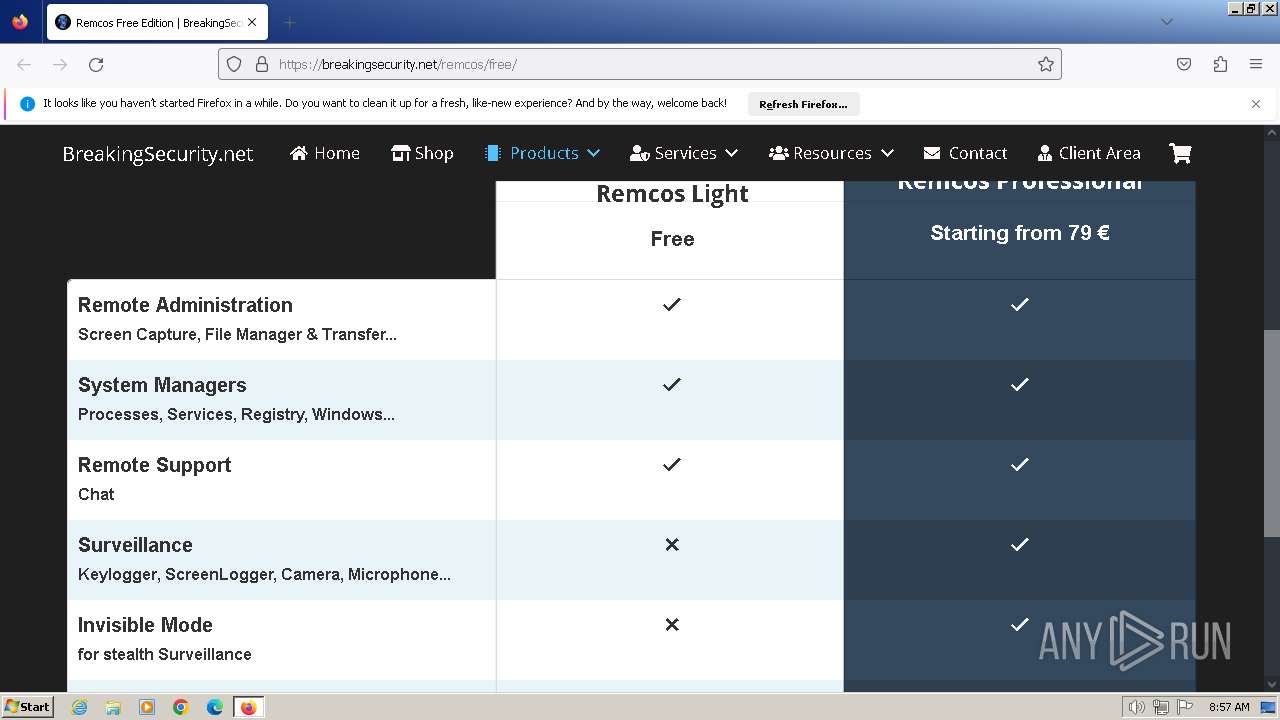Click the Windows Start button
The image size is (1280, 720).
point(27,706)
